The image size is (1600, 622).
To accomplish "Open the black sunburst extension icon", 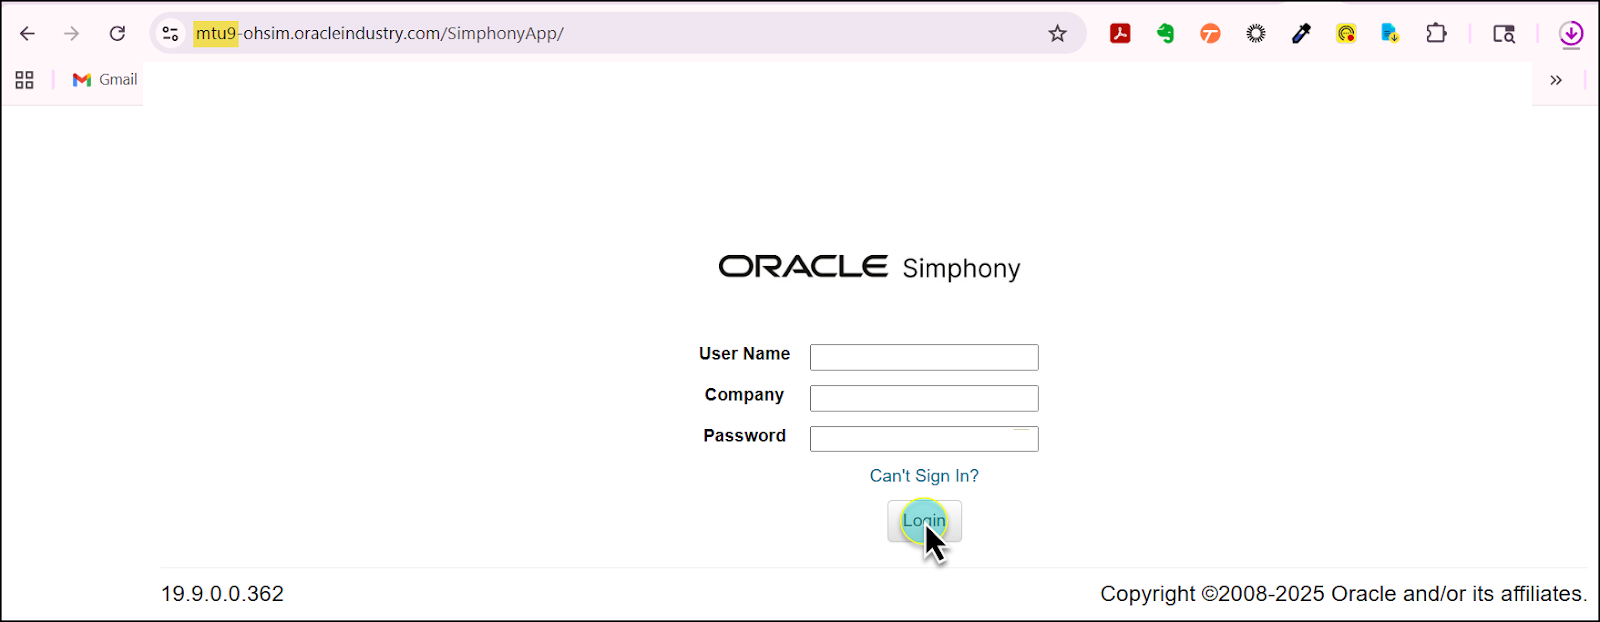I will click(x=1256, y=34).
